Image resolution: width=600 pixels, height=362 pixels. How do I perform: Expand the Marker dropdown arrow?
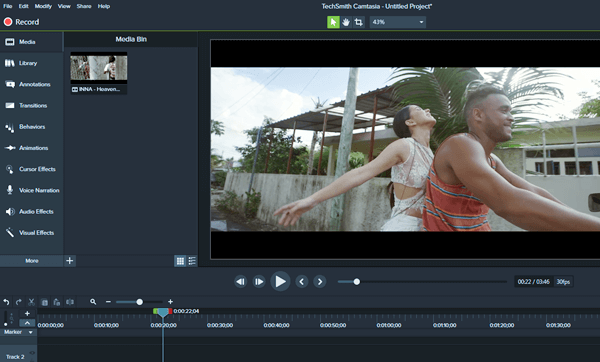(31, 332)
